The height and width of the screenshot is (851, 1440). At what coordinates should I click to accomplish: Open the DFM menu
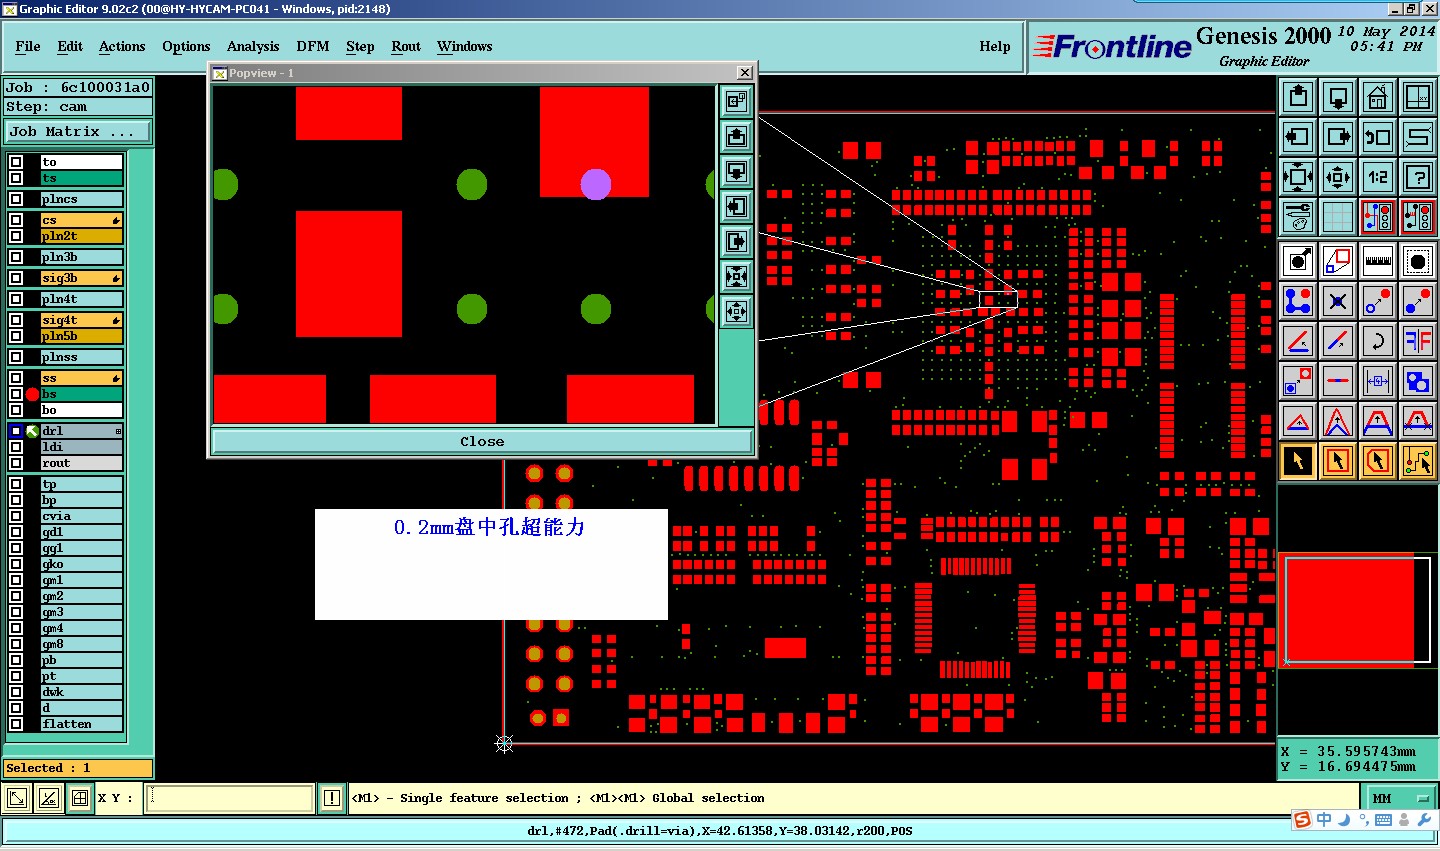pyautogui.click(x=313, y=46)
